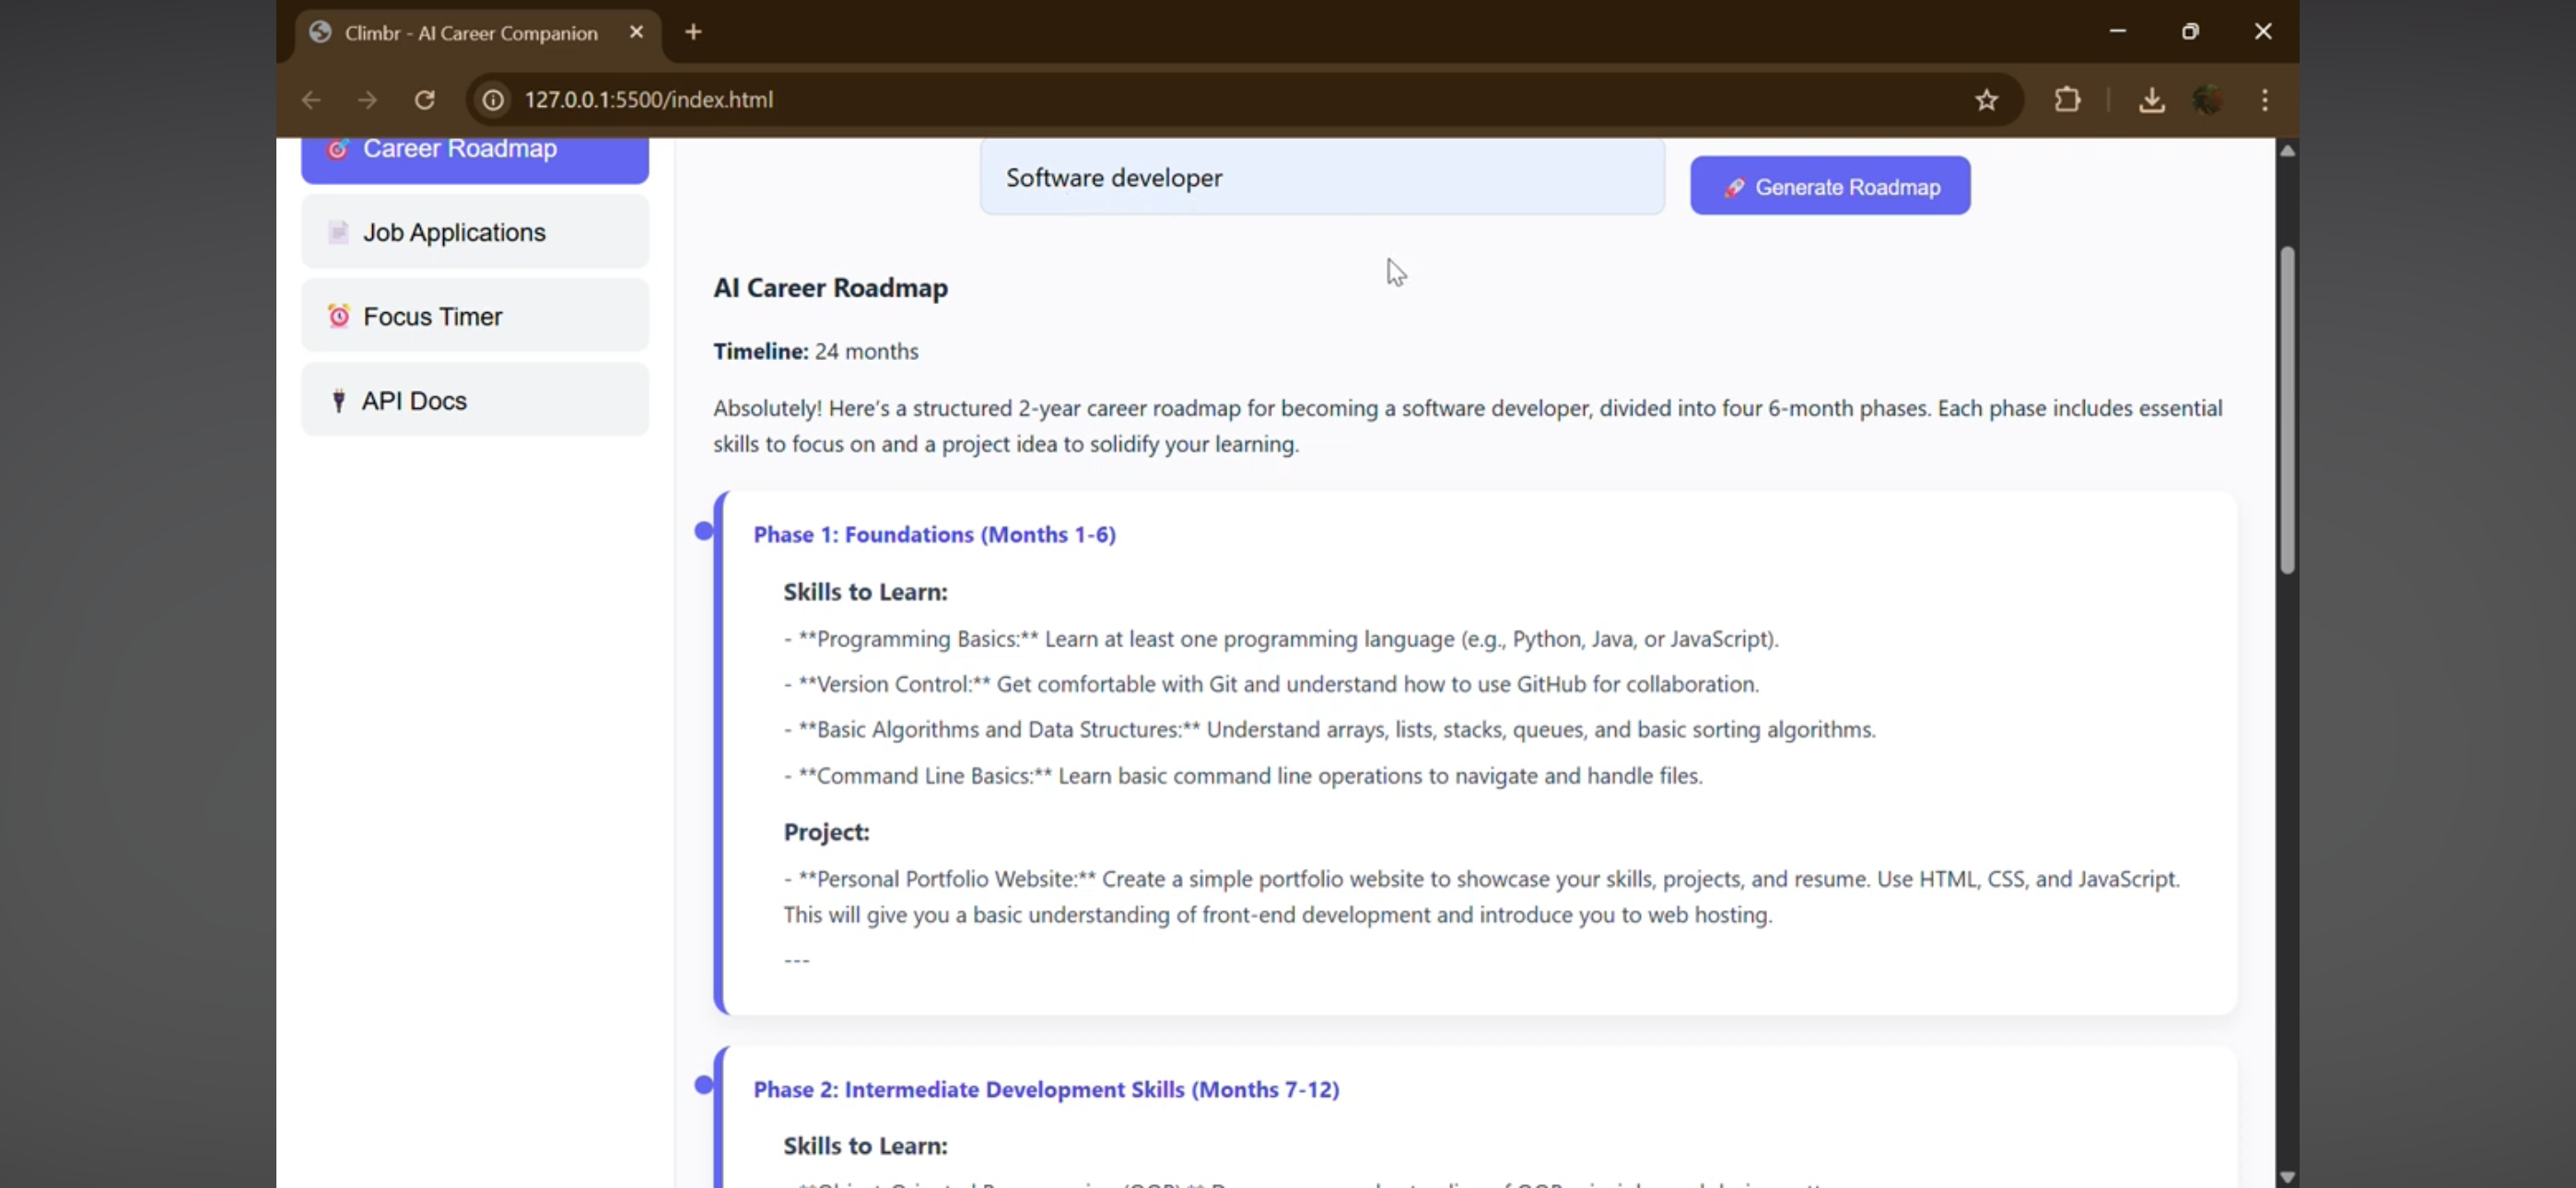This screenshot has width=2576, height=1188.
Task: Bookmark this page with the star icon
Action: point(1986,100)
